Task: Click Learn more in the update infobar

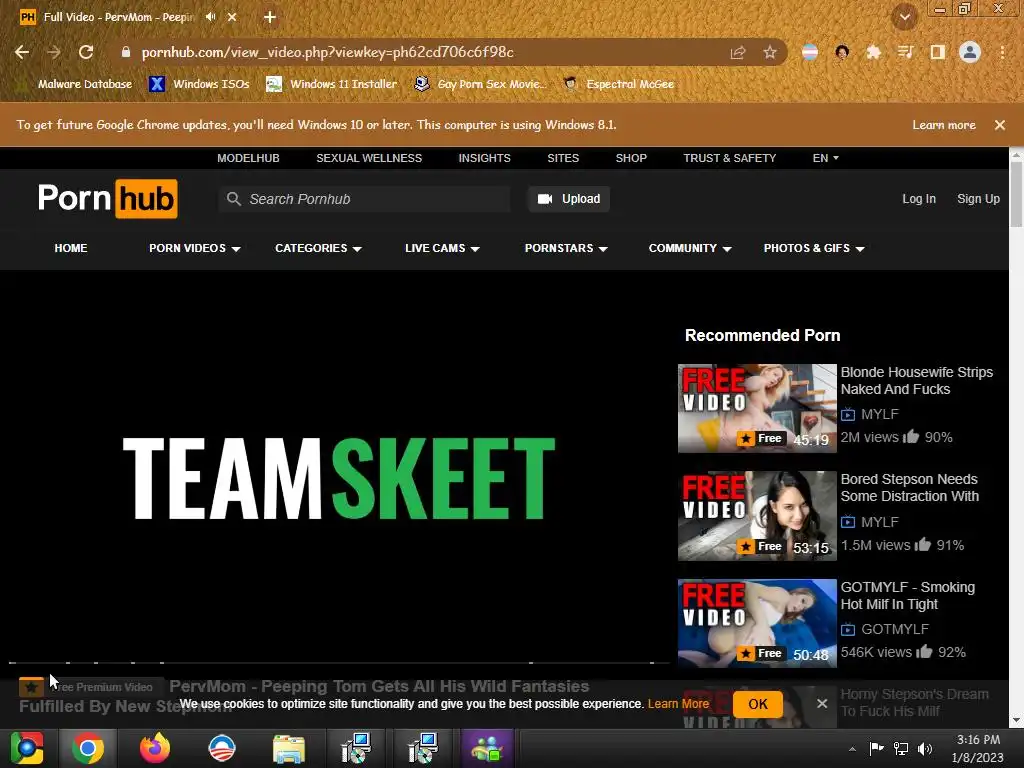Action: click(944, 125)
